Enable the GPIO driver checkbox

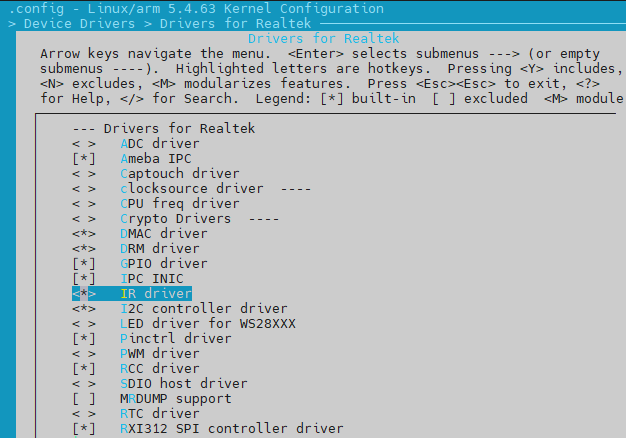pos(84,264)
